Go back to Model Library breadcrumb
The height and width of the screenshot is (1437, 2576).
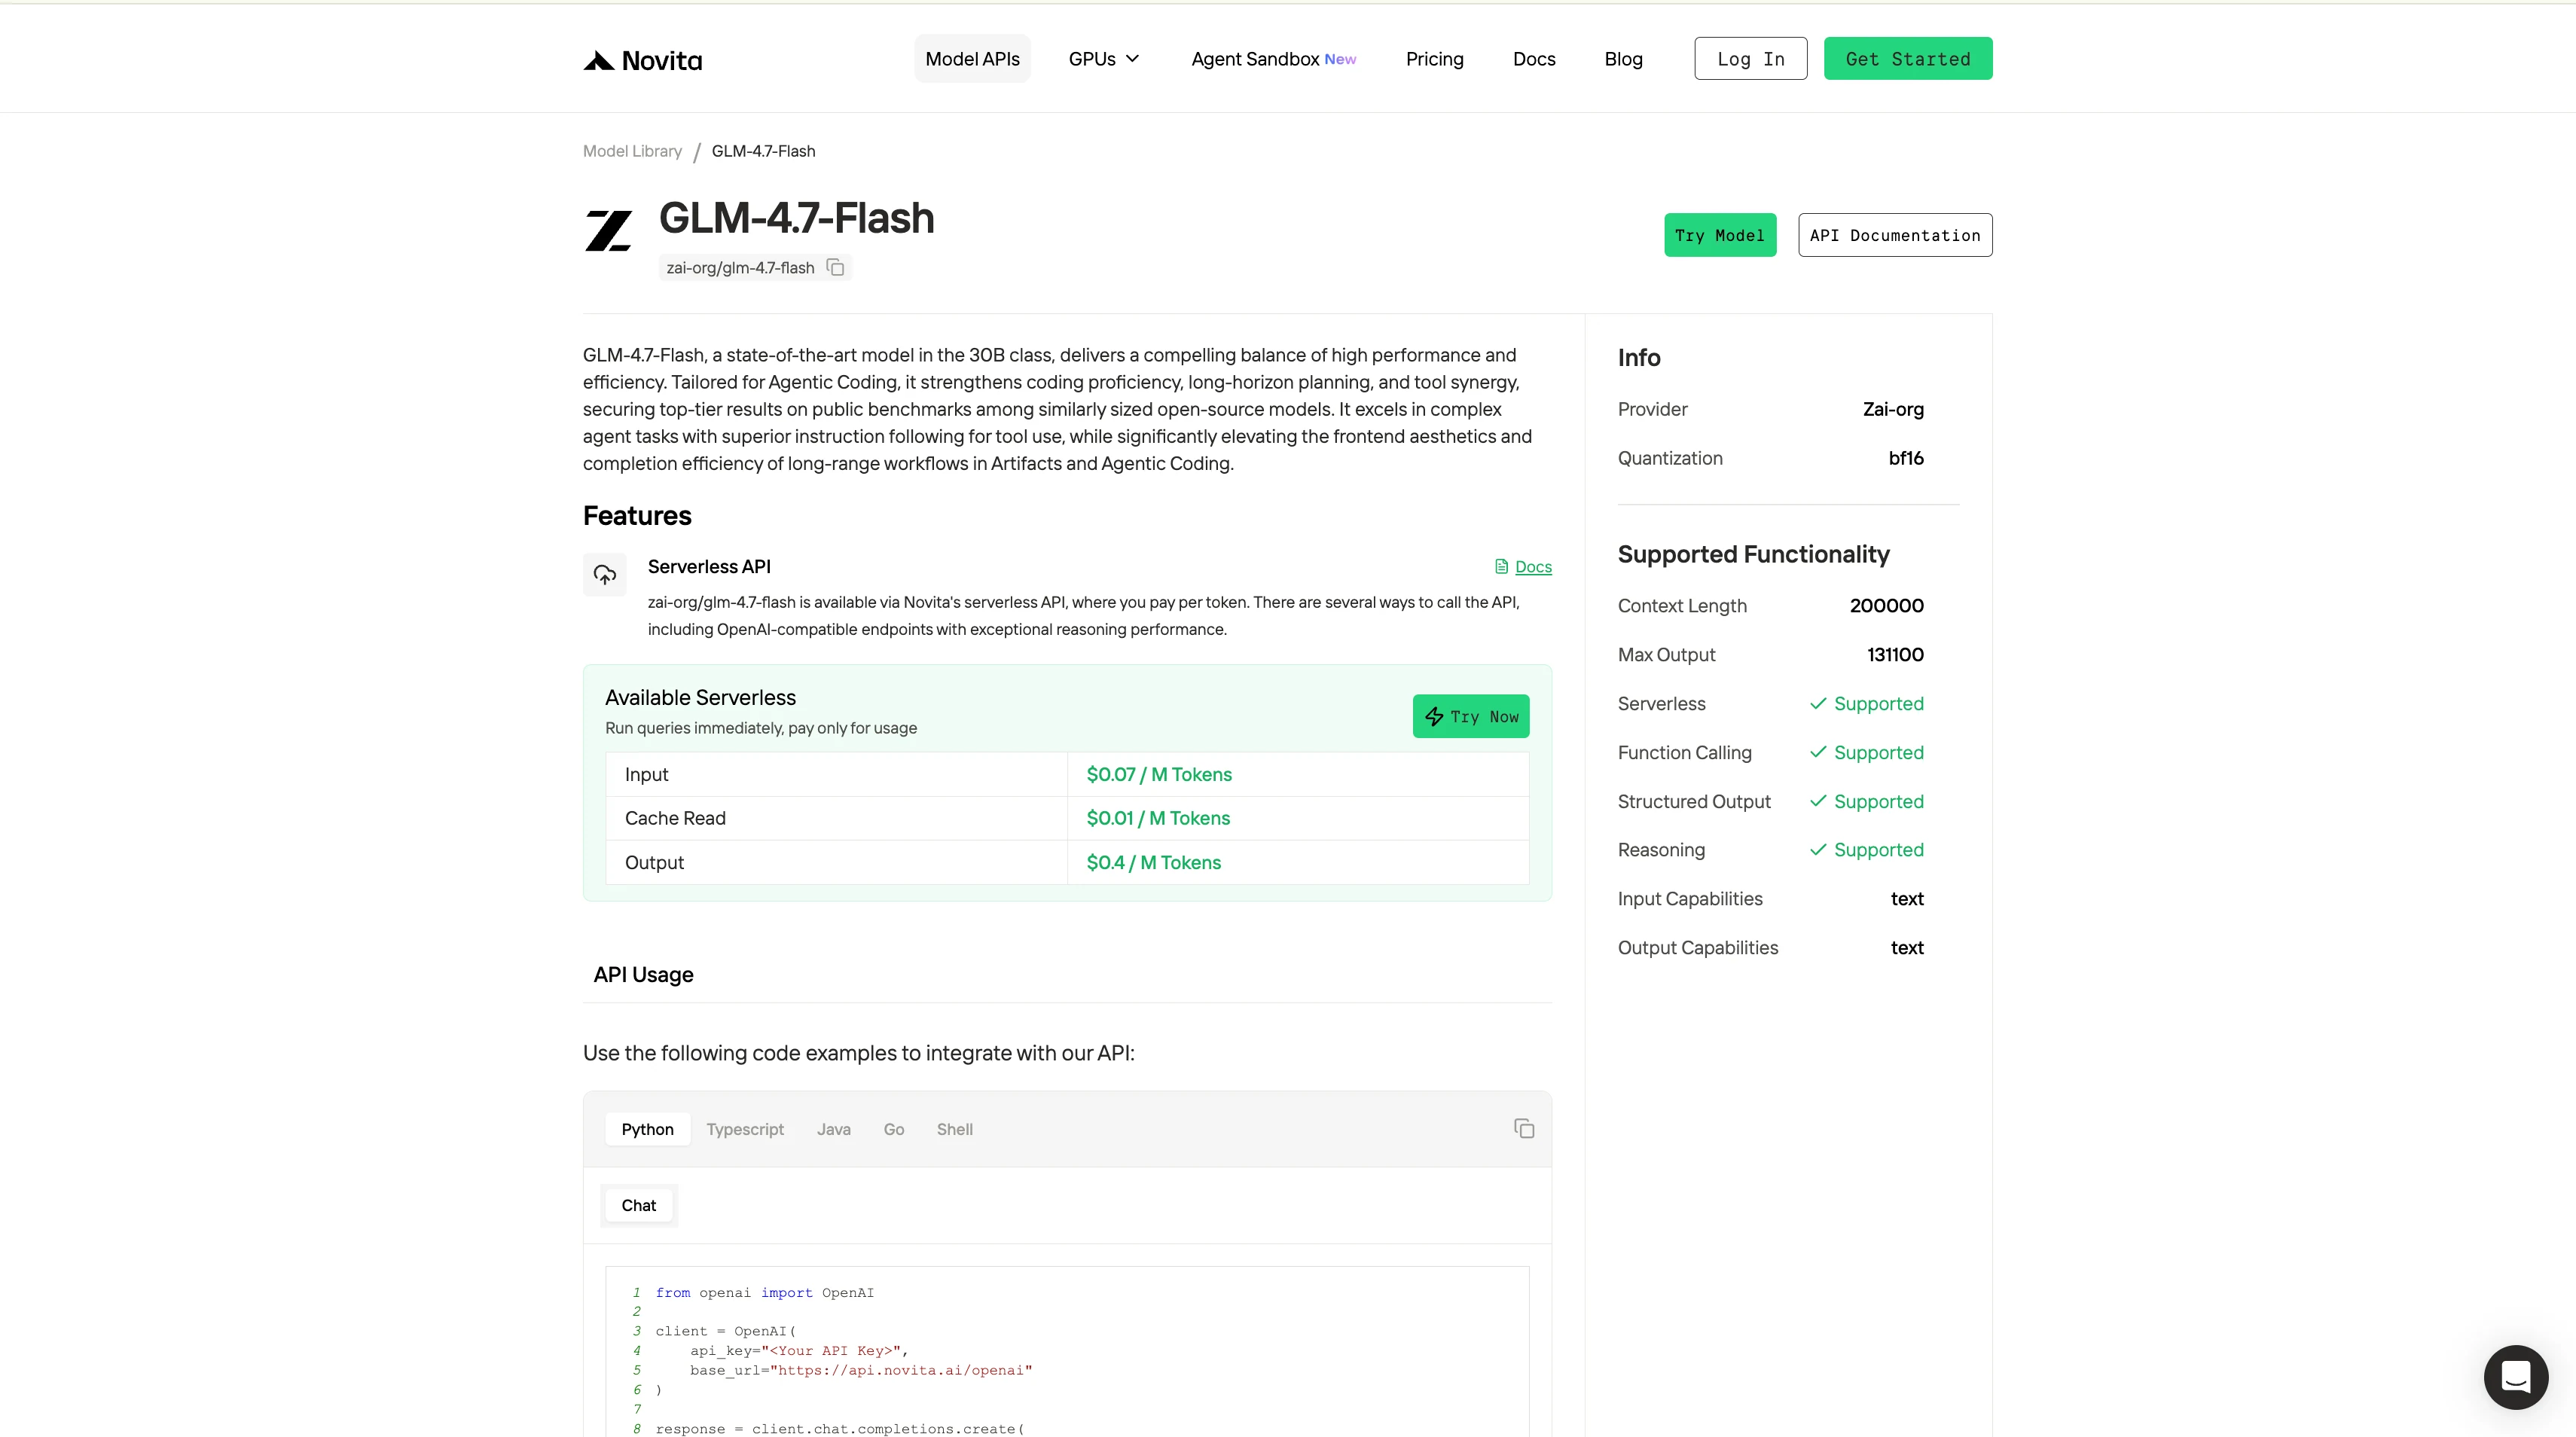pyautogui.click(x=632, y=151)
